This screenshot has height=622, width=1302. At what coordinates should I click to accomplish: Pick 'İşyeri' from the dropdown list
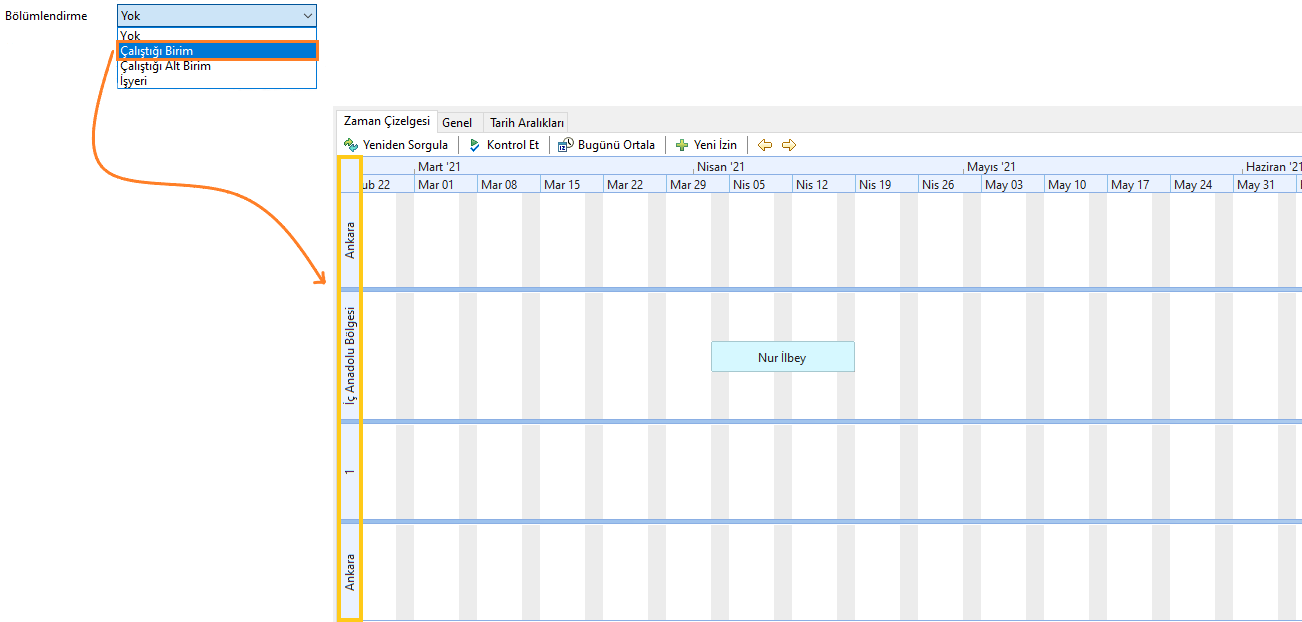coord(134,81)
